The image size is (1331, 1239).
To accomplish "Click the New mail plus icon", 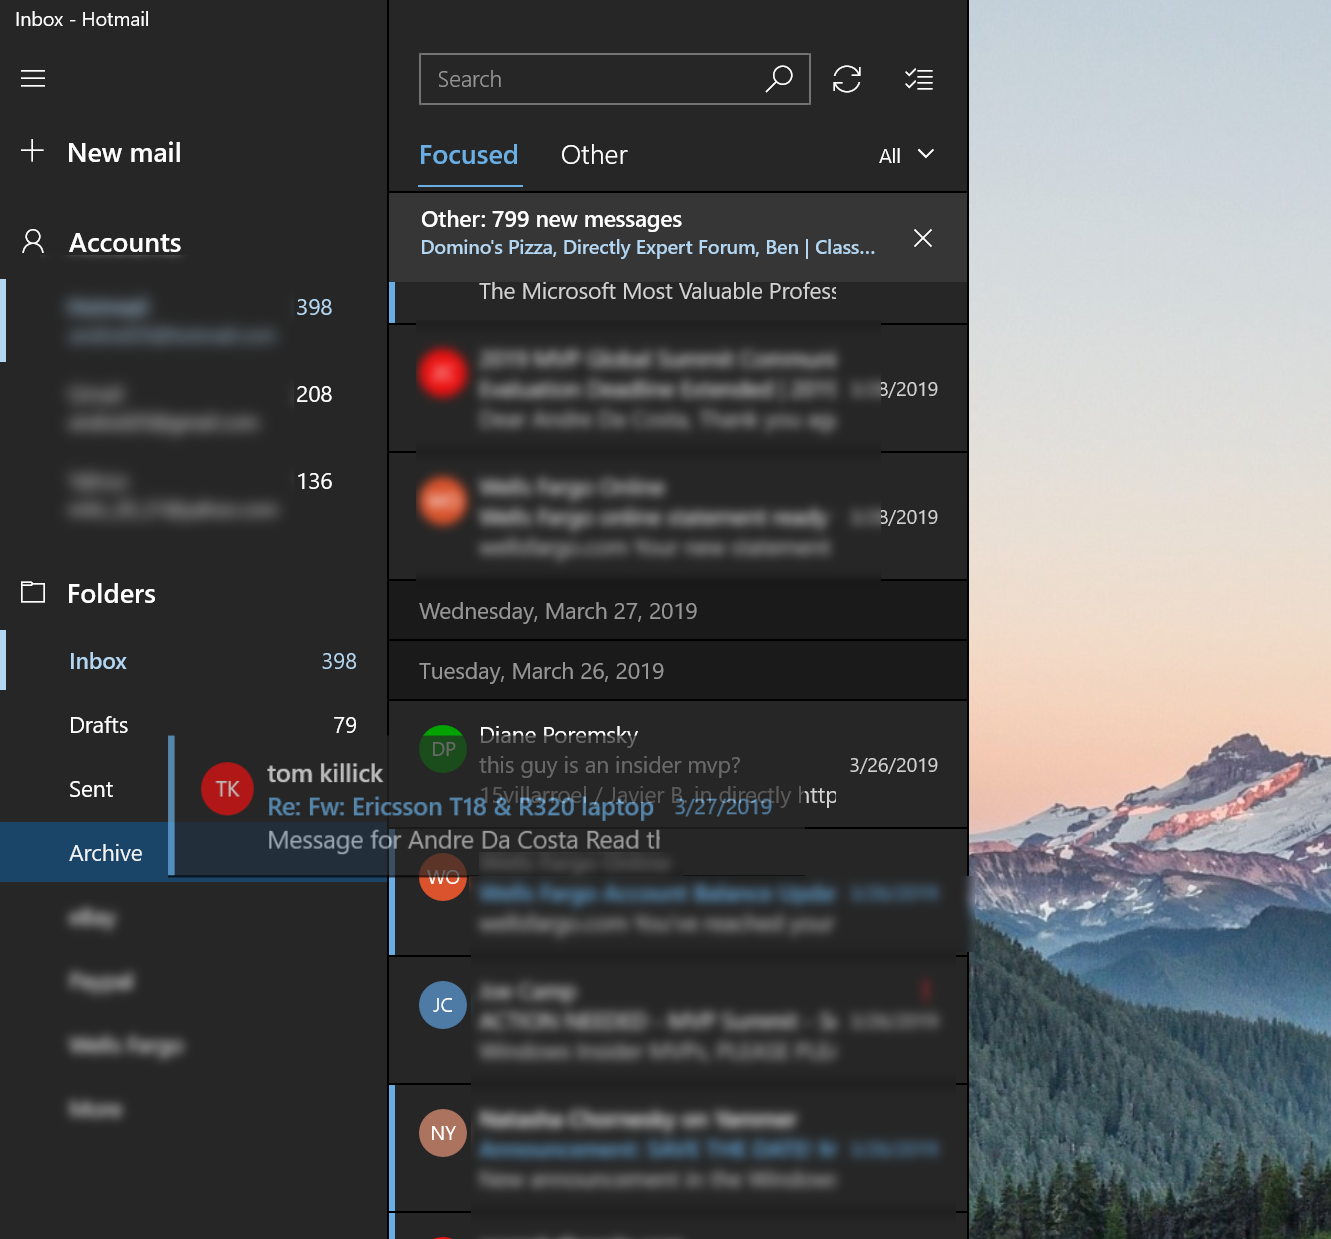I will [33, 151].
